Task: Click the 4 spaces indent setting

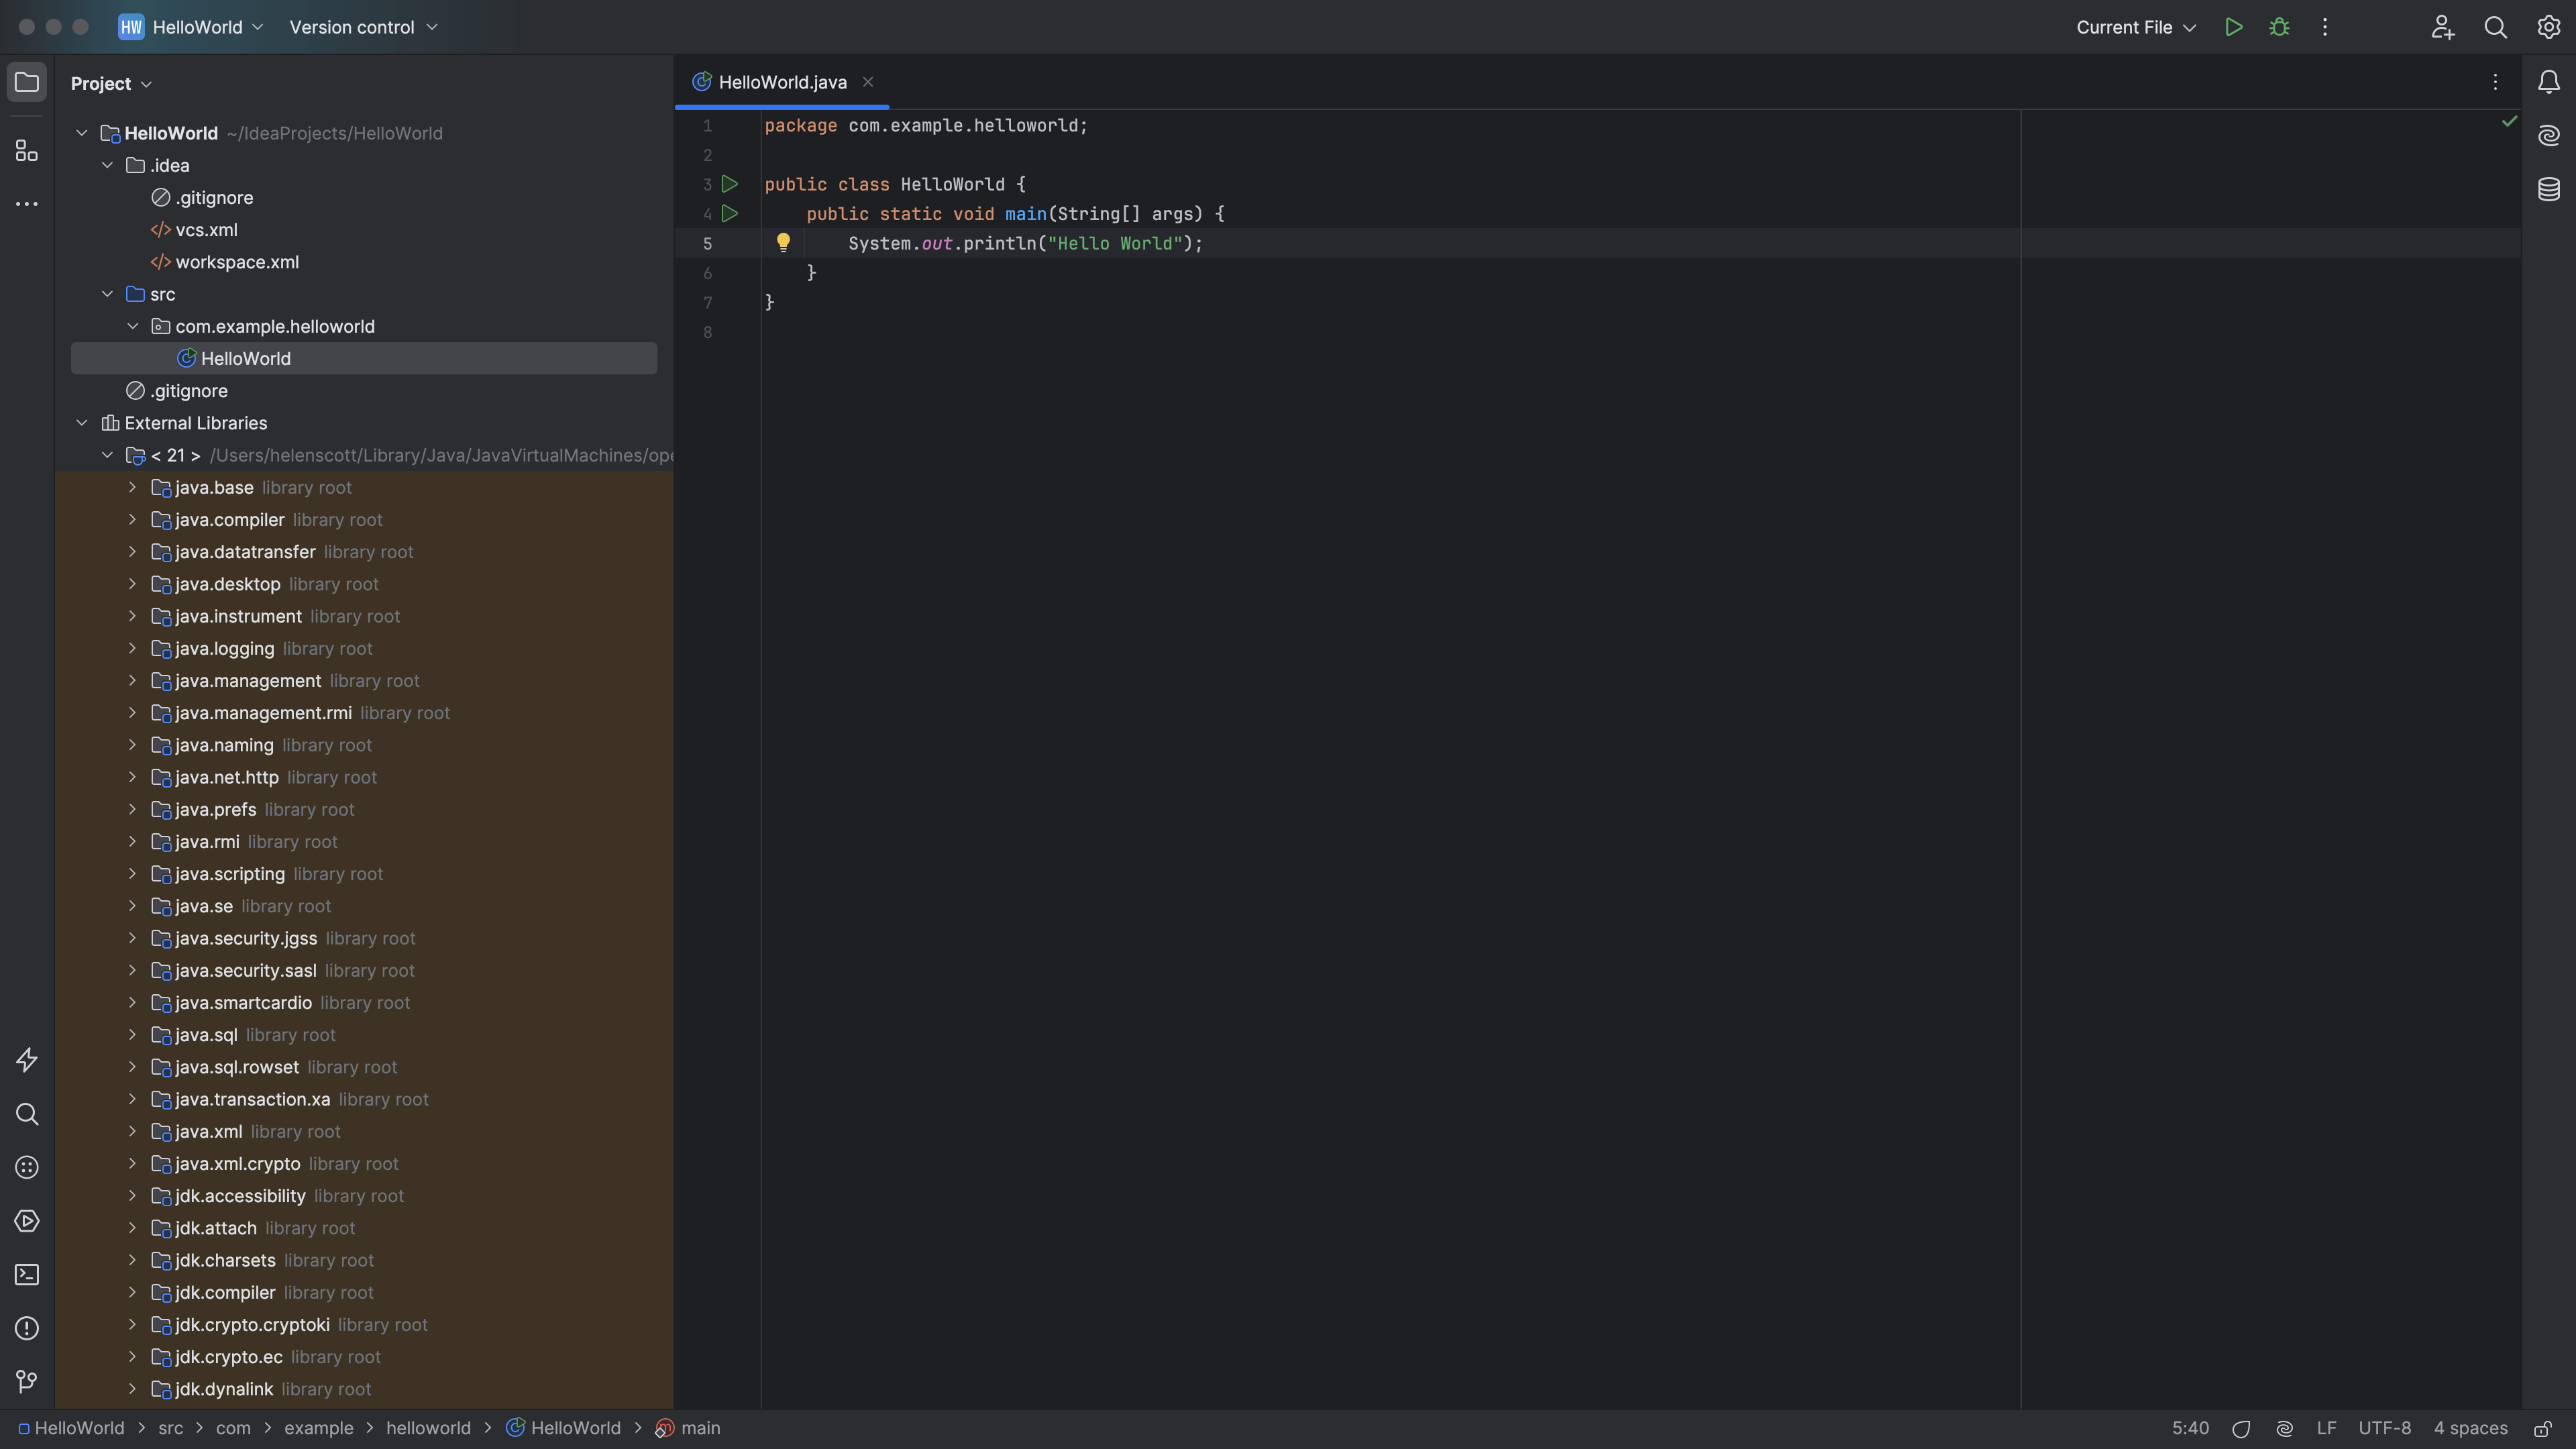Action: click(x=2470, y=1429)
